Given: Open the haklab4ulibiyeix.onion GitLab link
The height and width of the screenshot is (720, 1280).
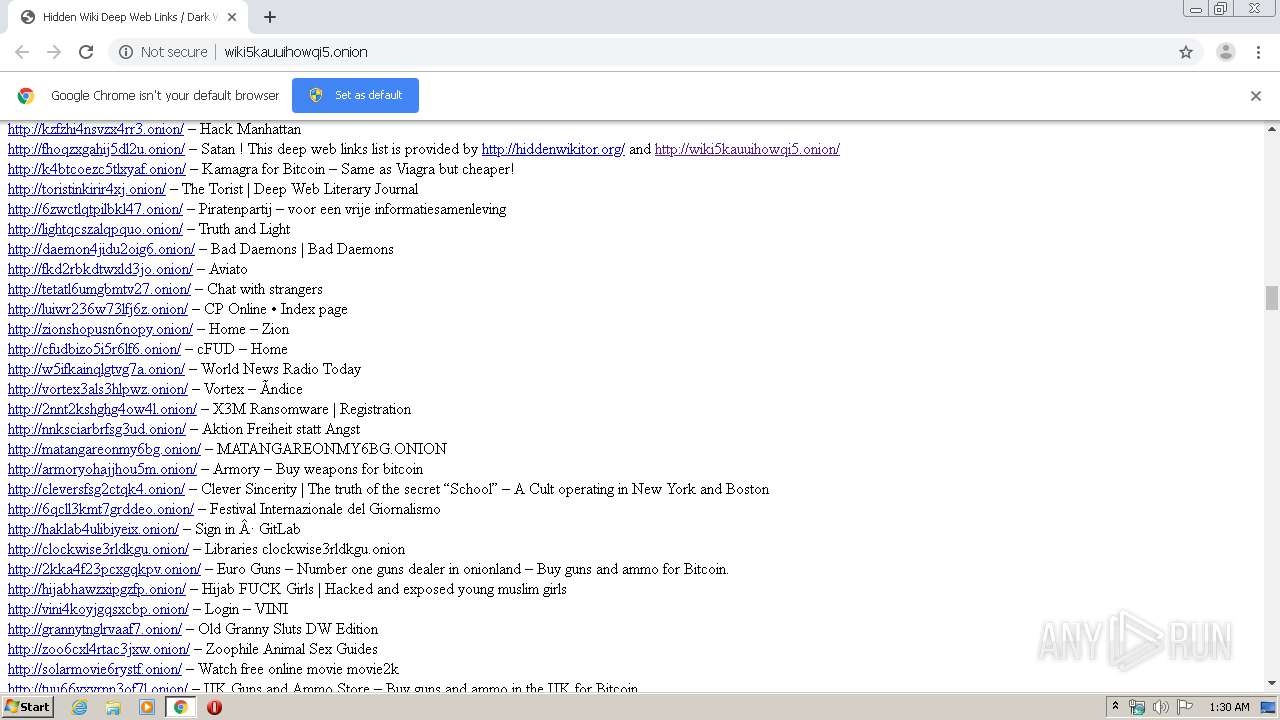Looking at the screenshot, I should pos(93,529).
